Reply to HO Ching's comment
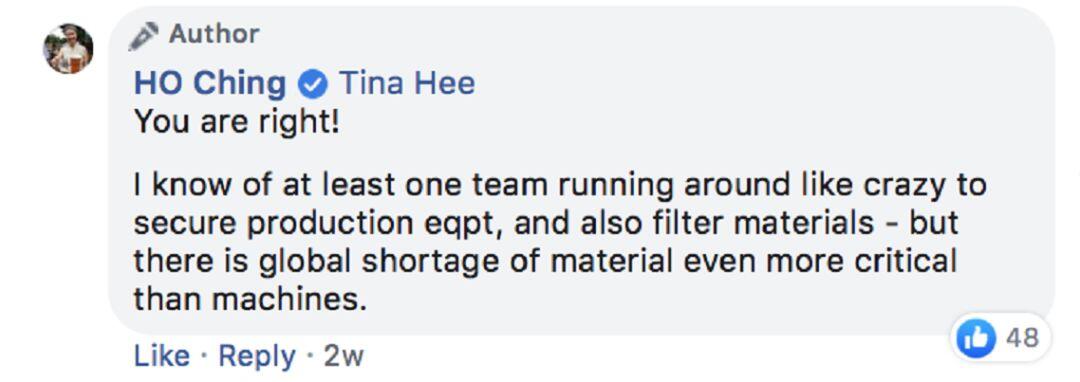Screen dimensions: 1080x382 point(257,357)
